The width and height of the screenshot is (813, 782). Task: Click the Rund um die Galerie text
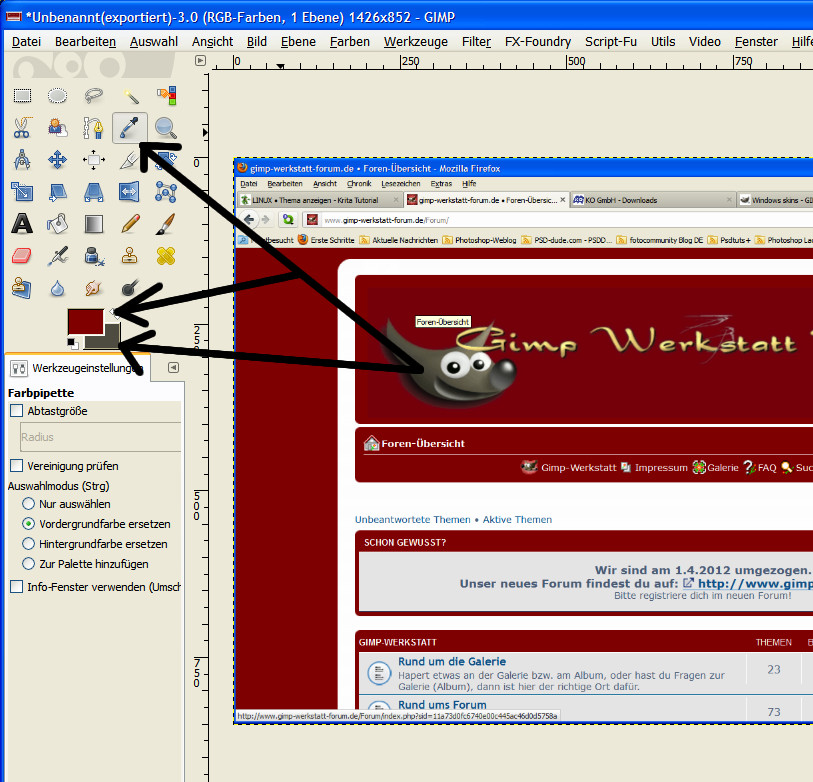pyautogui.click(x=452, y=661)
